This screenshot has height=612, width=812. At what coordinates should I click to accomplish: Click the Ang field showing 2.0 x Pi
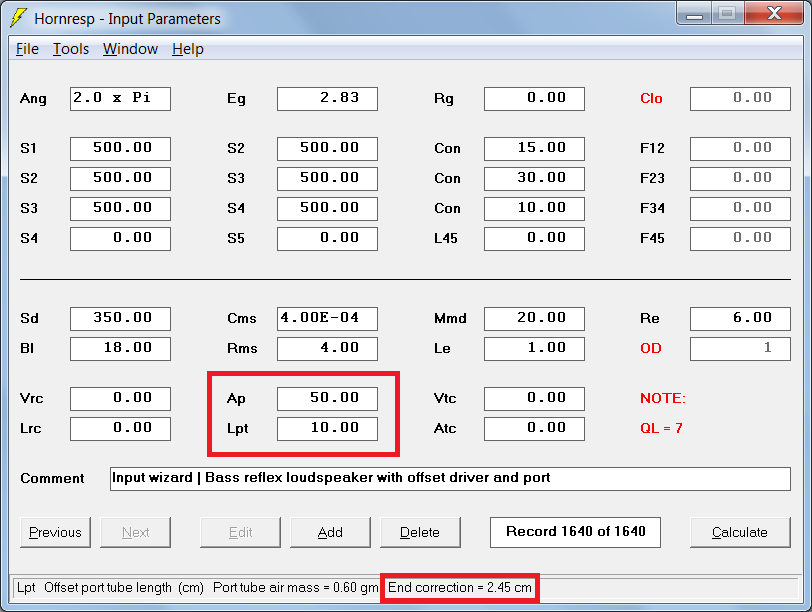[x=120, y=99]
